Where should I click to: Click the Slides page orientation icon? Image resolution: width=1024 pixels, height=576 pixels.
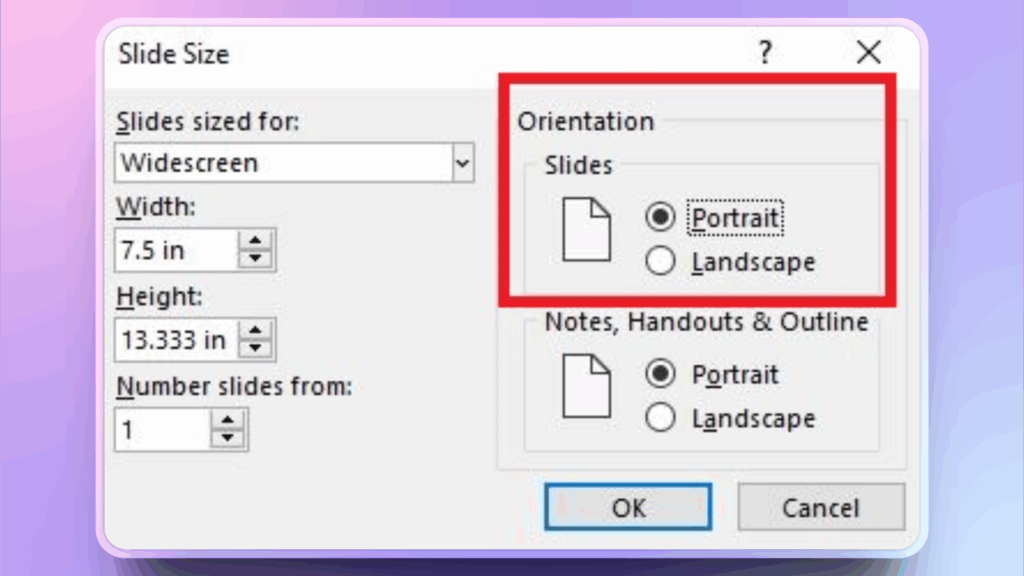[586, 228]
